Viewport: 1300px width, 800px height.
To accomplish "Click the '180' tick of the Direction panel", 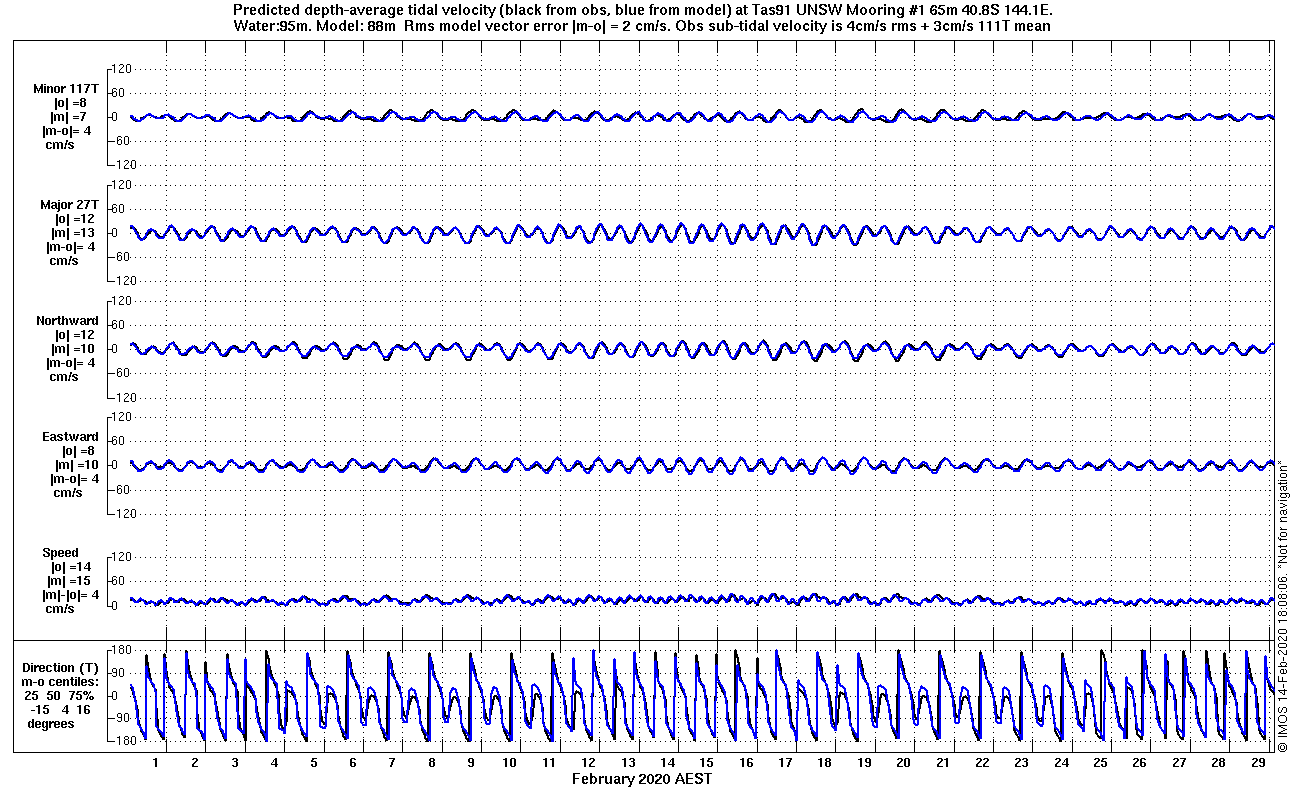I will click(x=121, y=651).
